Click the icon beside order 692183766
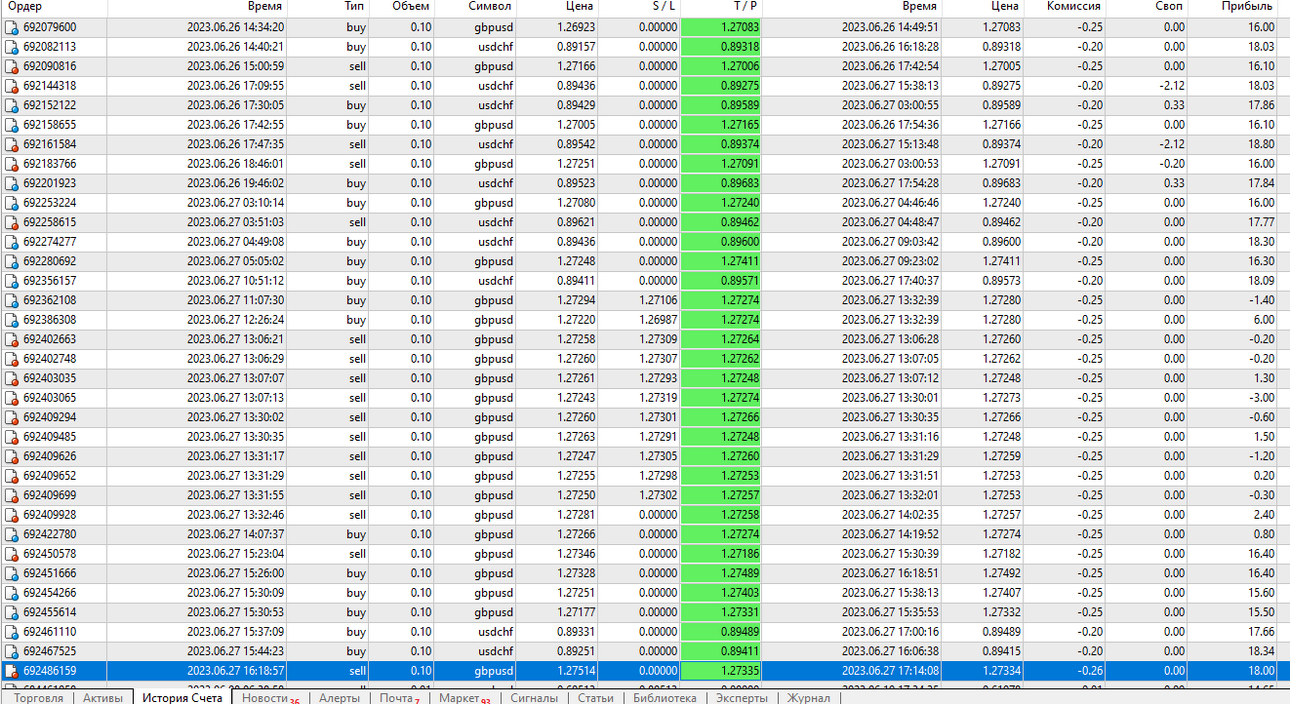1290x704 pixels. (x=12, y=164)
